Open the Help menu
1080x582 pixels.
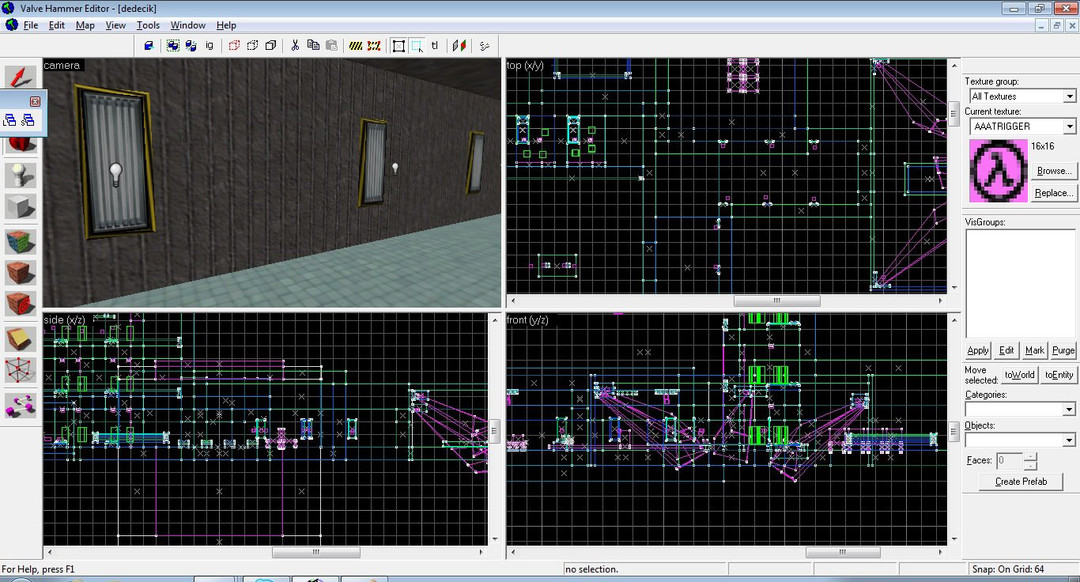[x=226, y=25]
